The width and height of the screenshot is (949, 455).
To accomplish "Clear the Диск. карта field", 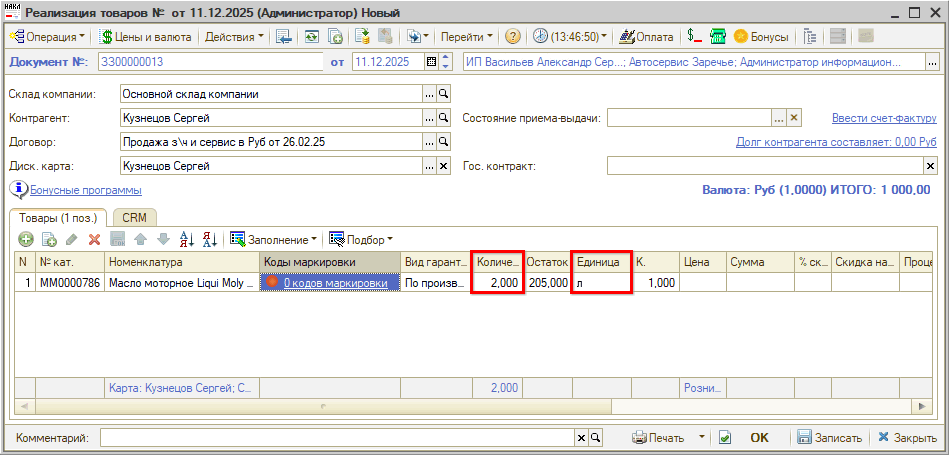I will pyautogui.click(x=444, y=165).
